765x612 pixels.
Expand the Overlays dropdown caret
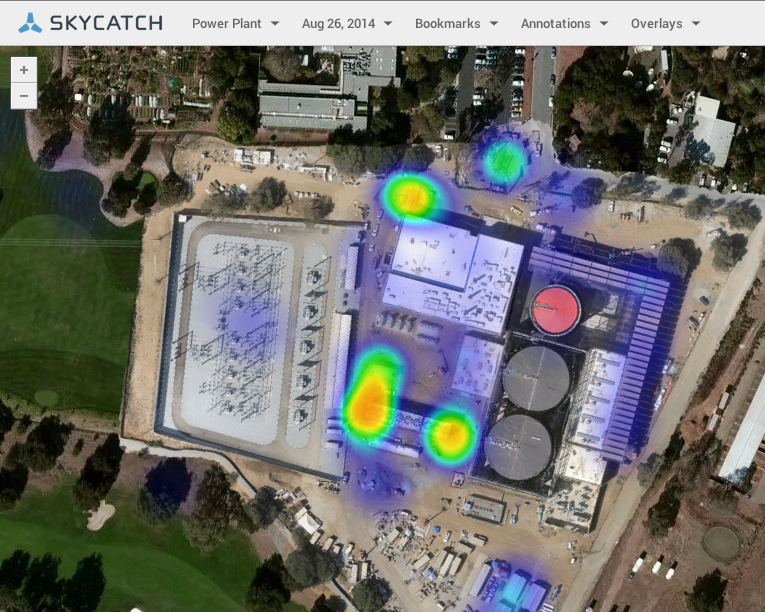point(696,23)
